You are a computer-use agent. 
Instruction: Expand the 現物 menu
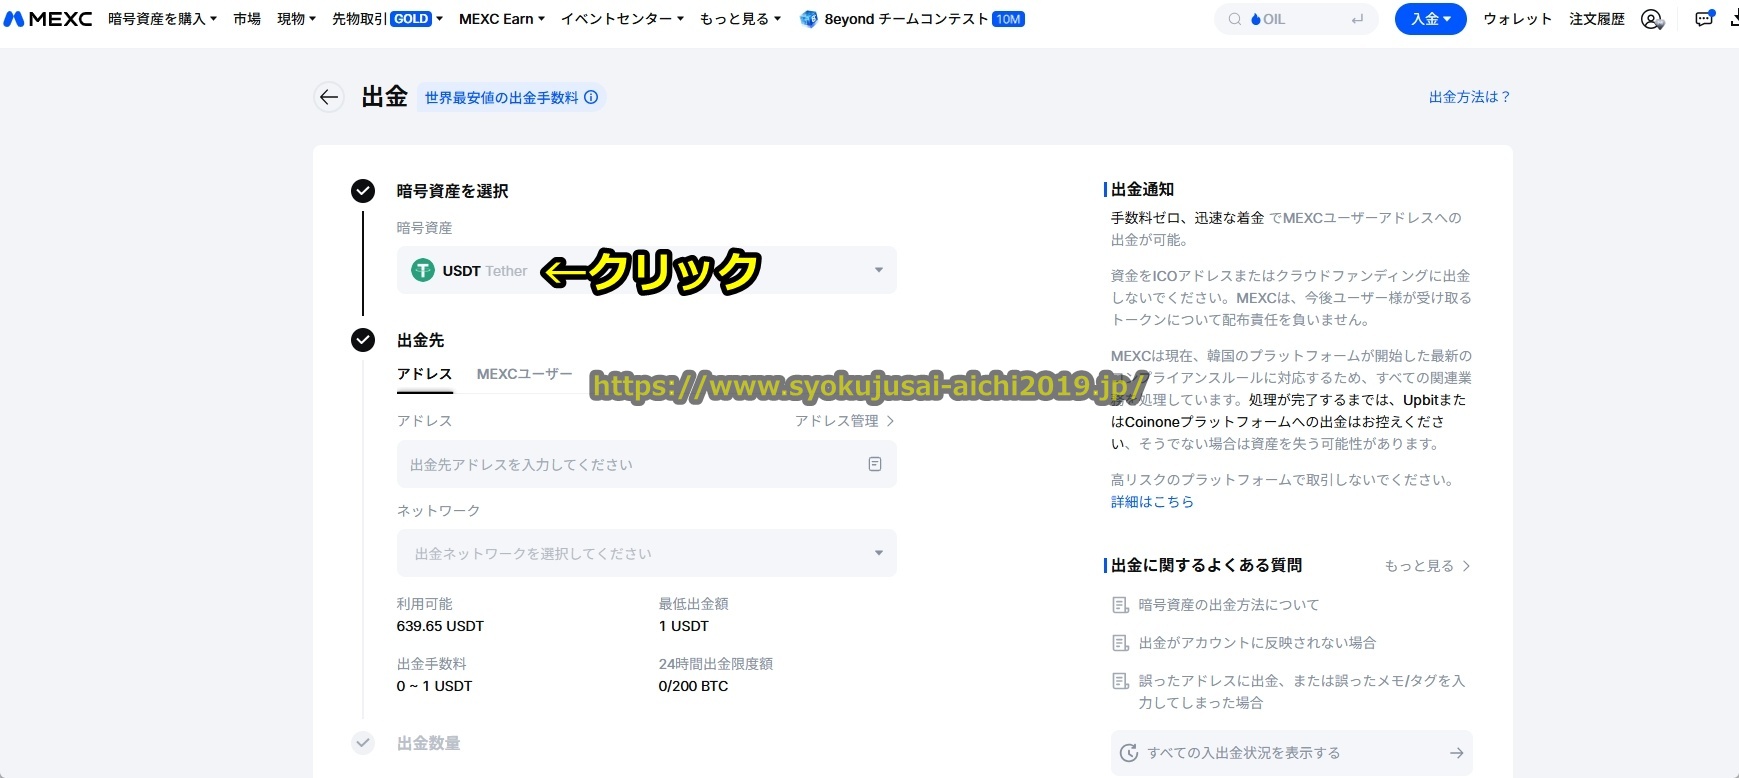296,19
